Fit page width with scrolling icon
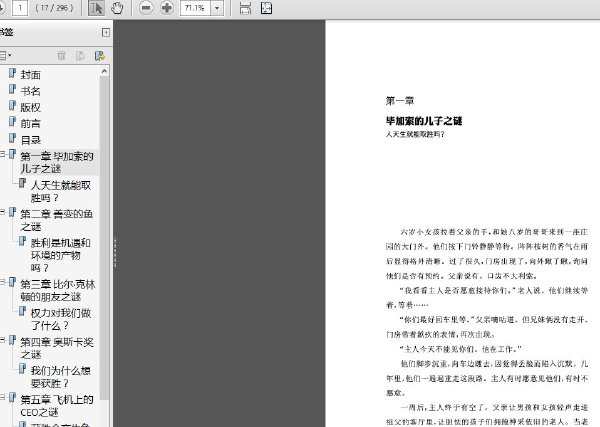 coord(245,8)
